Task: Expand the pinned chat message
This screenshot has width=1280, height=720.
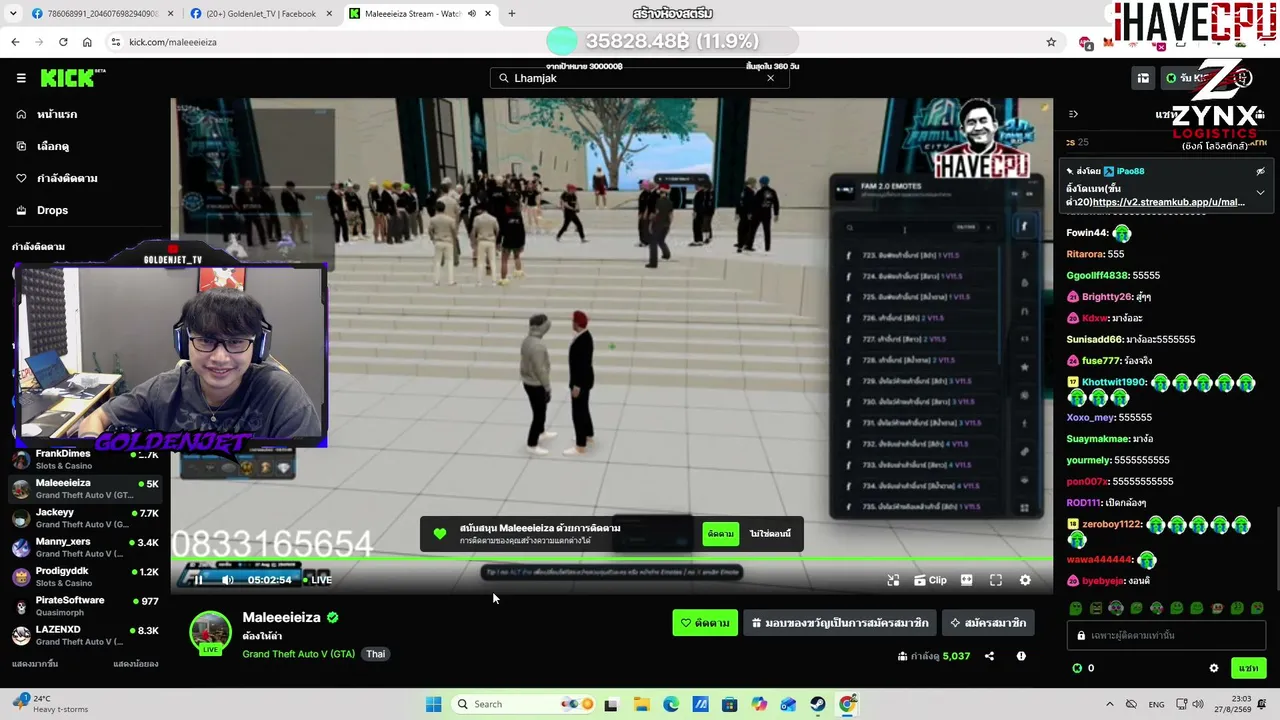Action: tap(1260, 192)
